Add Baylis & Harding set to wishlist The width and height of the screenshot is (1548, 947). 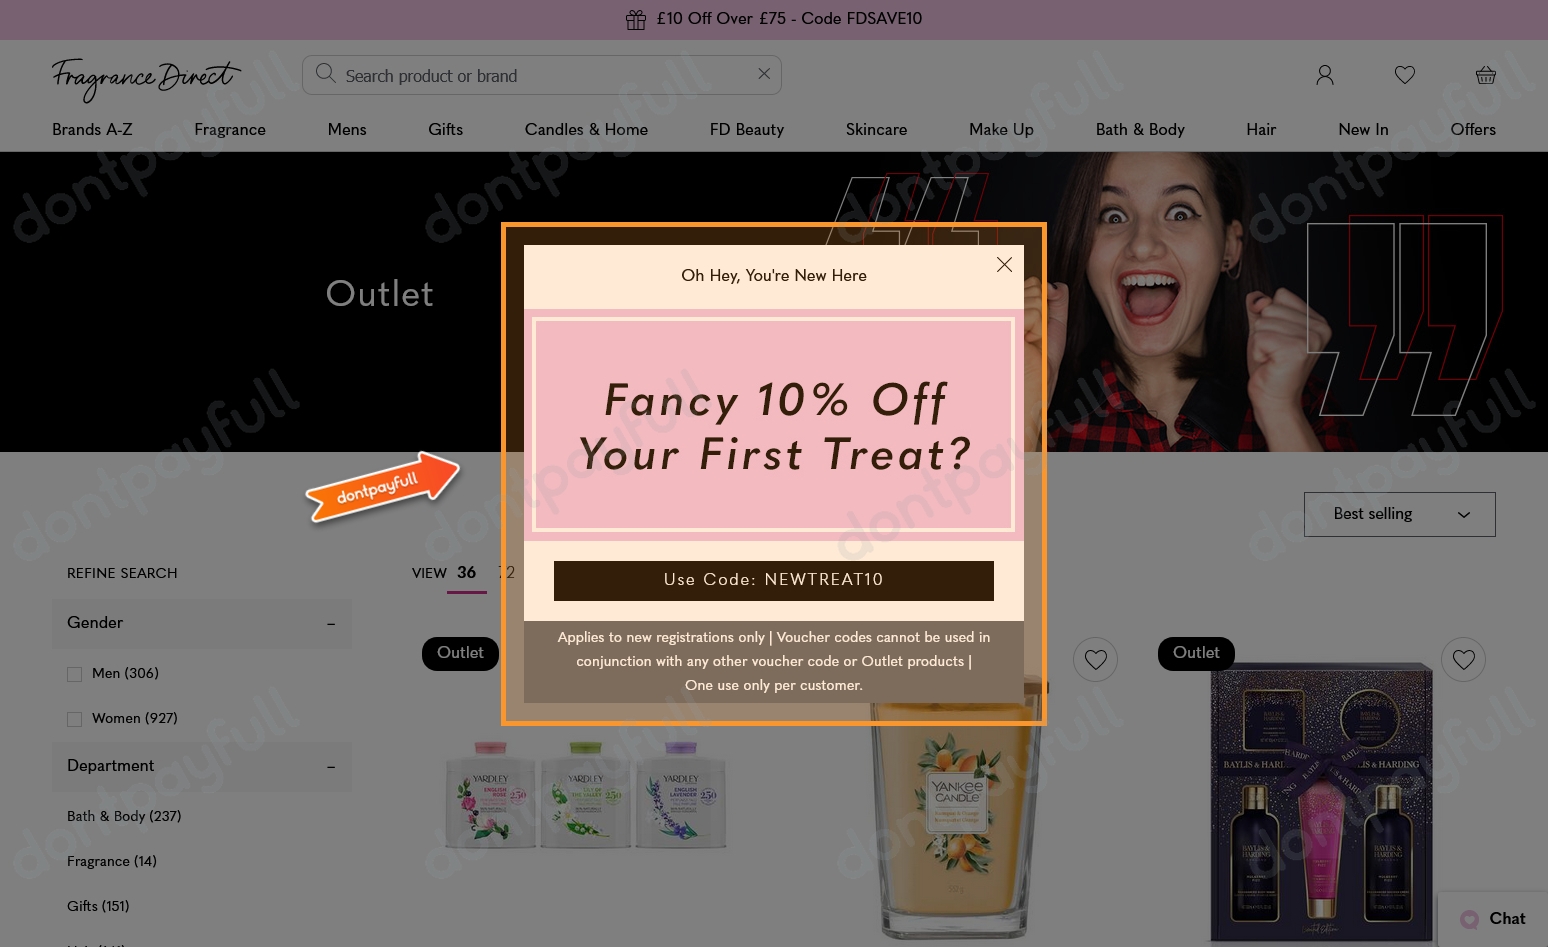[1464, 660]
